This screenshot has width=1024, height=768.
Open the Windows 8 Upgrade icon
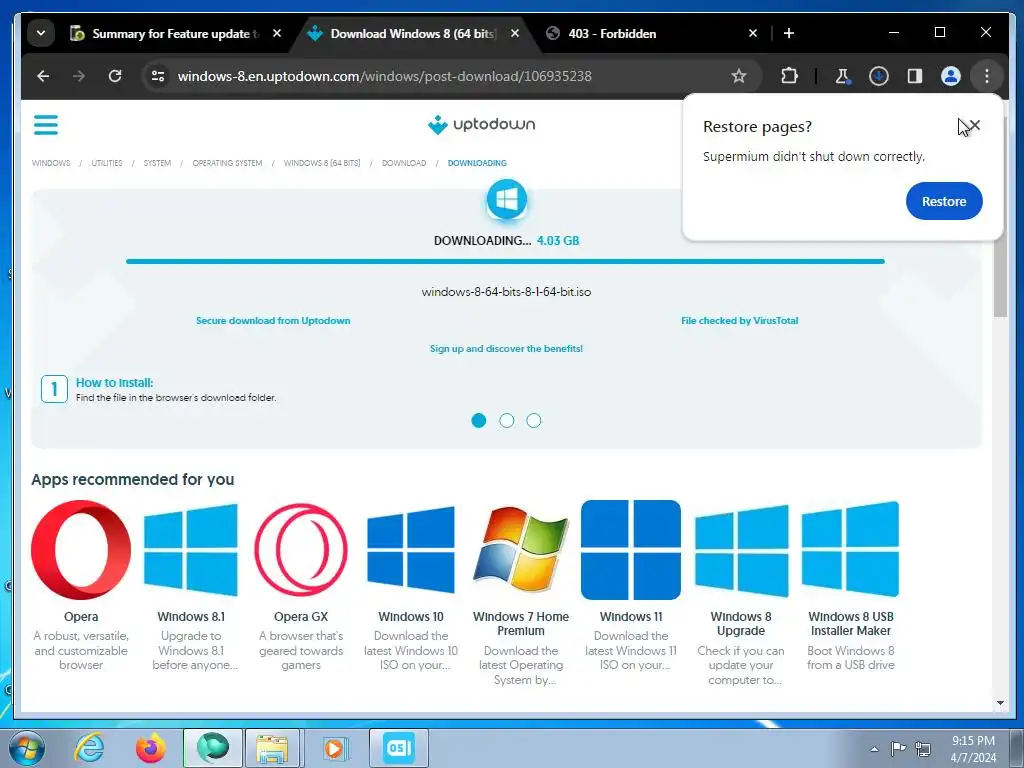tap(741, 550)
